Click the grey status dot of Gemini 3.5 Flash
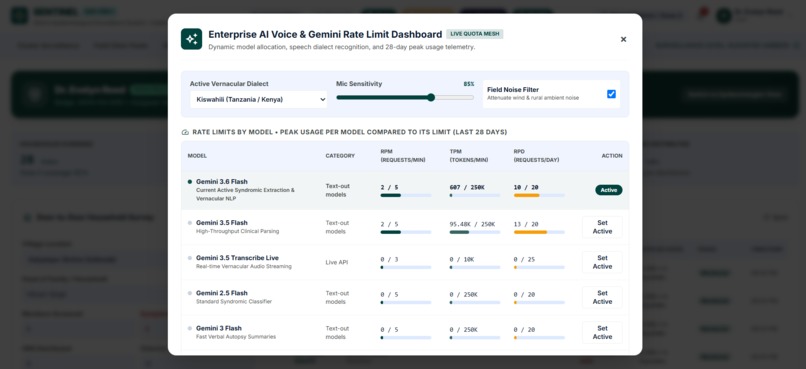This screenshot has height=369, width=806. click(x=190, y=223)
